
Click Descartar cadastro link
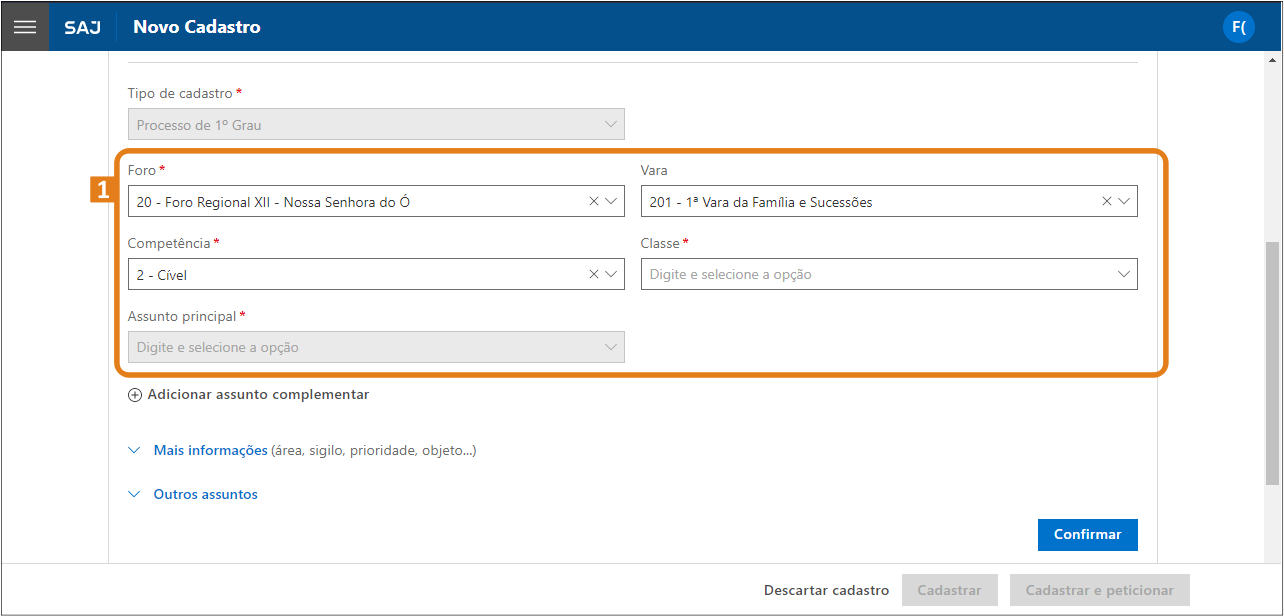[826, 590]
